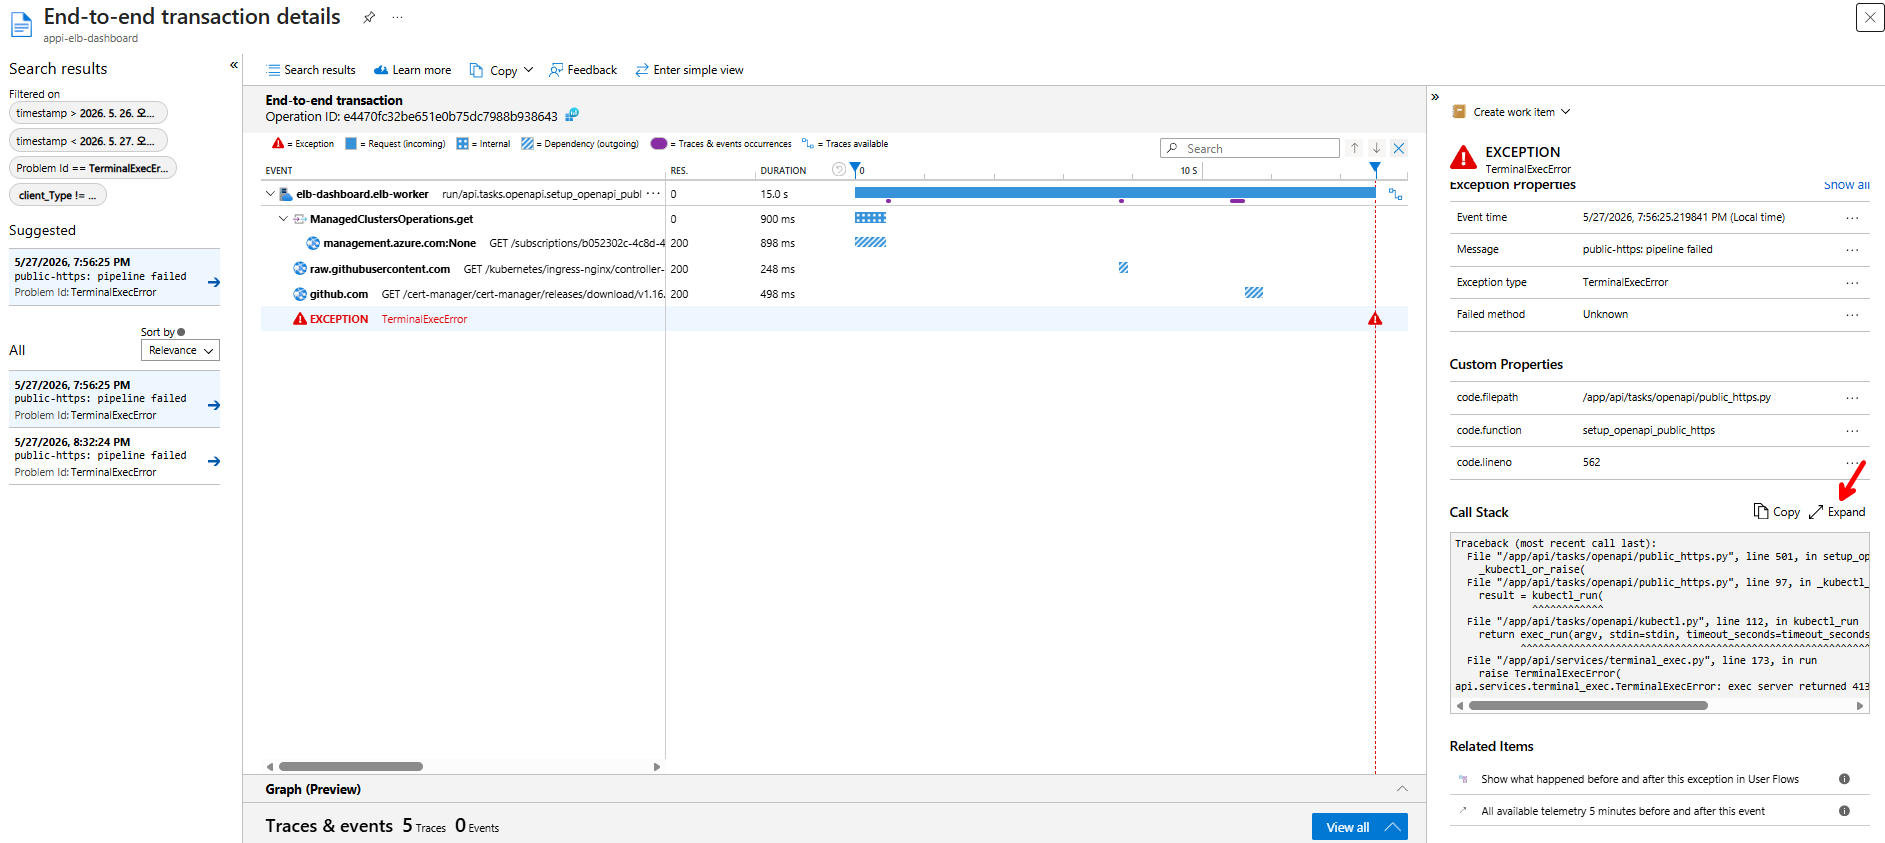1885x843 pixels.
Task: Click the DURATION column header
Action: (x=783, y=171)
